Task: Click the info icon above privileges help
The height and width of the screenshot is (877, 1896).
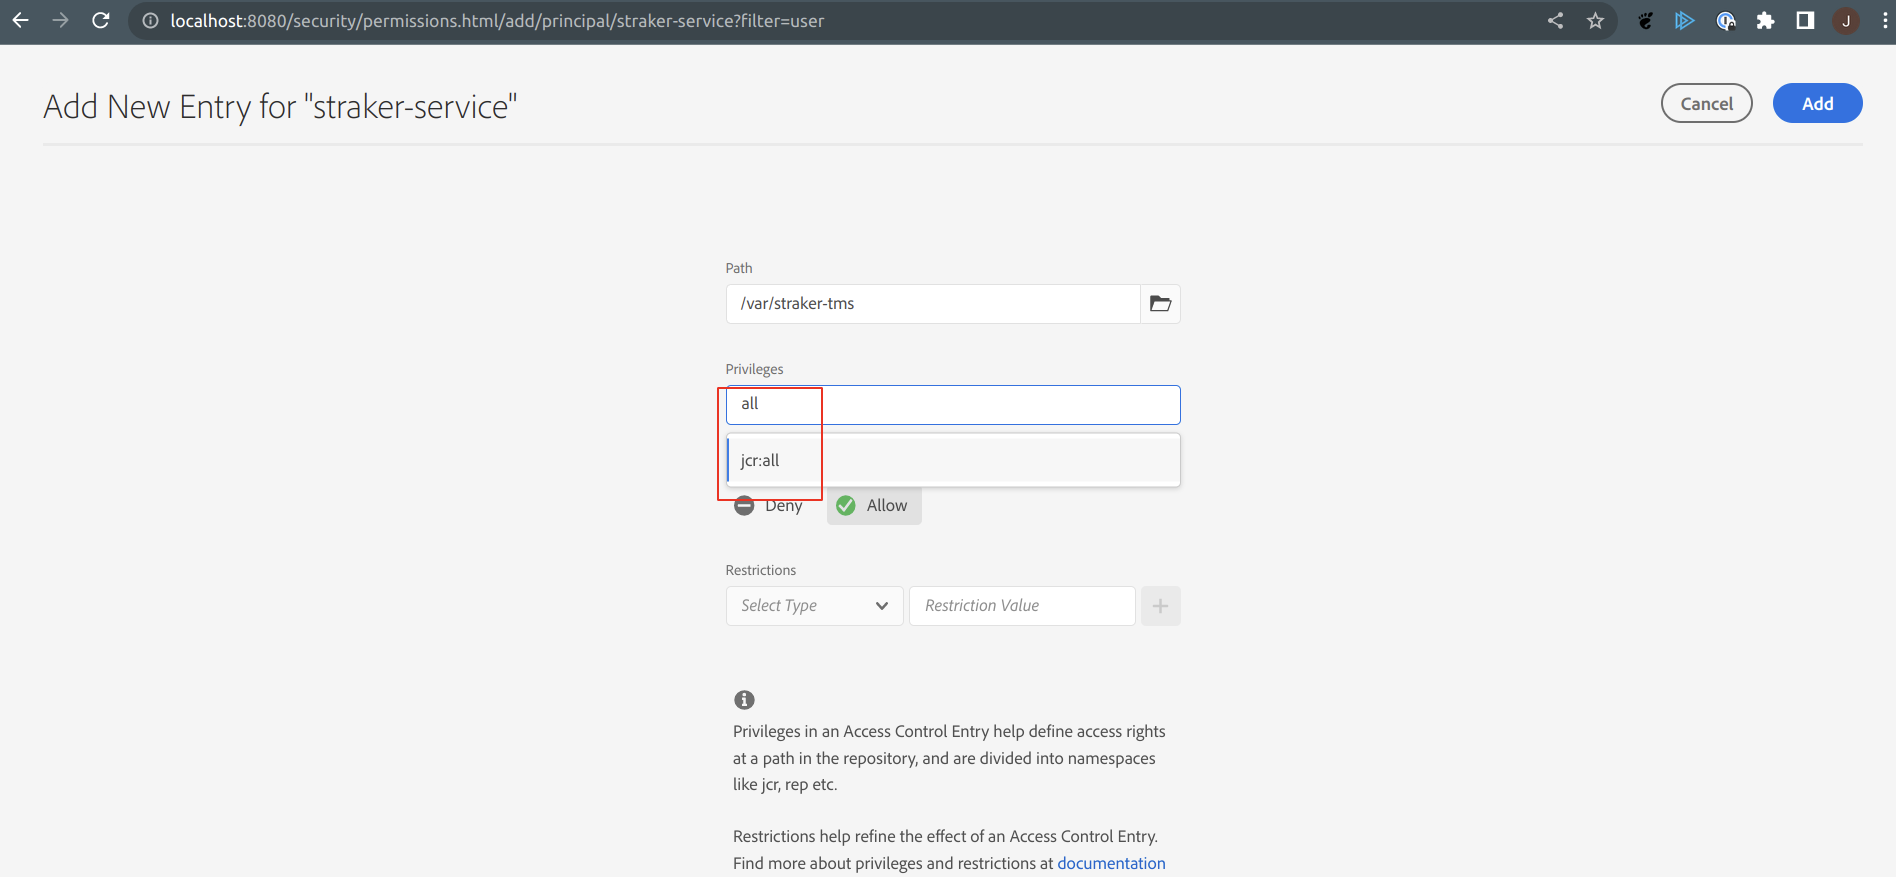Action: click(744, 700)
